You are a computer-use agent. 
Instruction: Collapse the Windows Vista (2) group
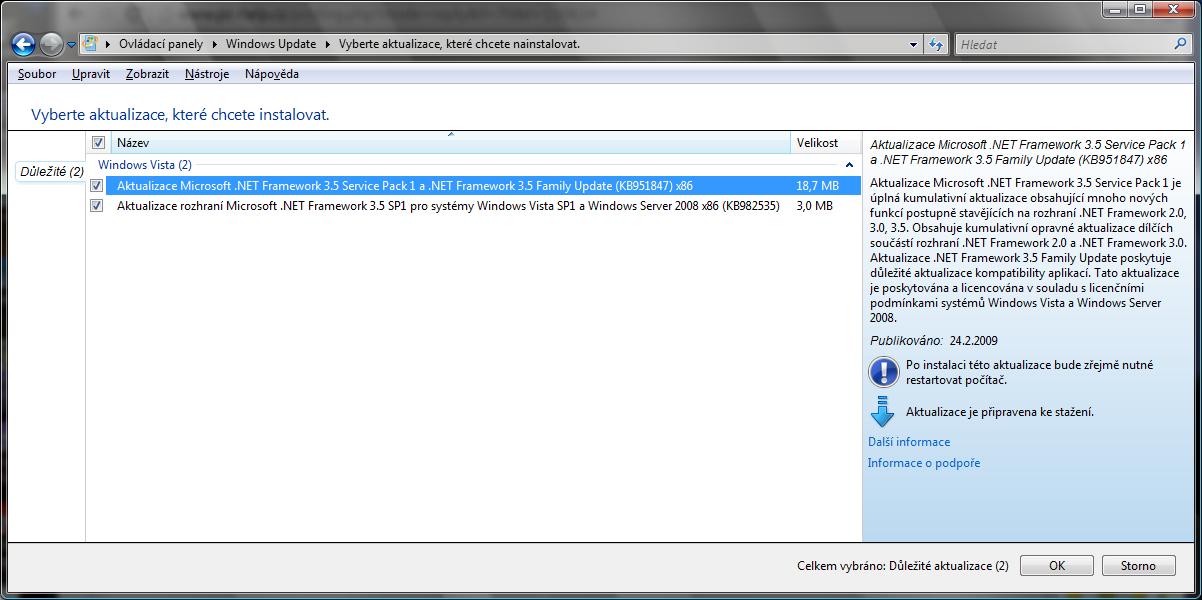pos(850,165)
